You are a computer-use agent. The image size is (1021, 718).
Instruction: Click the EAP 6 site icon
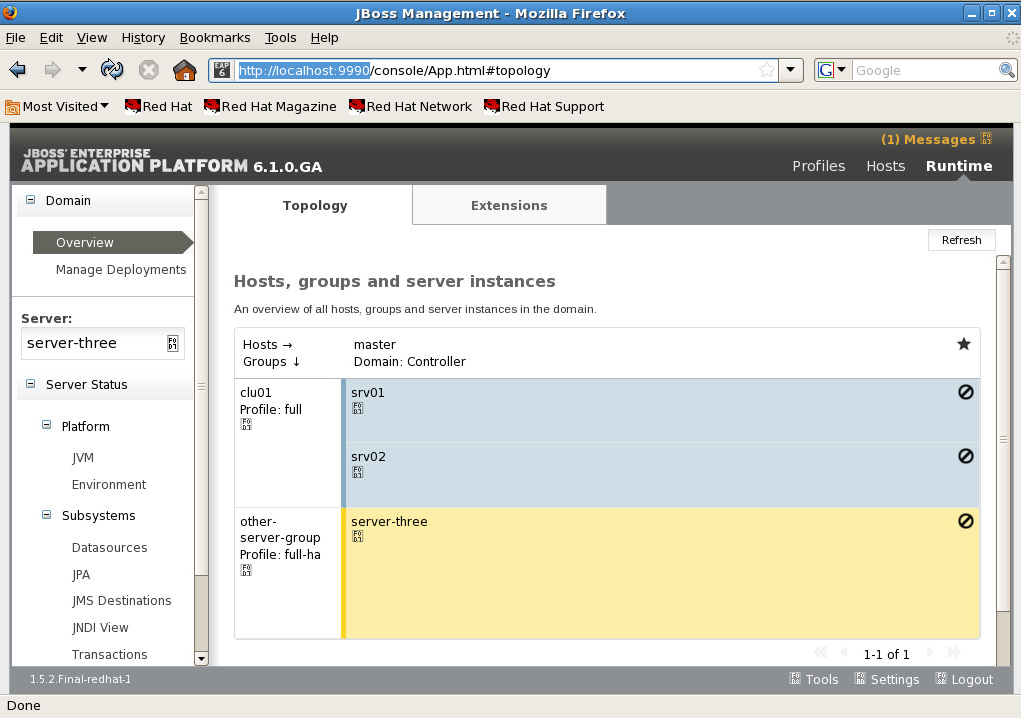point(222,70)
